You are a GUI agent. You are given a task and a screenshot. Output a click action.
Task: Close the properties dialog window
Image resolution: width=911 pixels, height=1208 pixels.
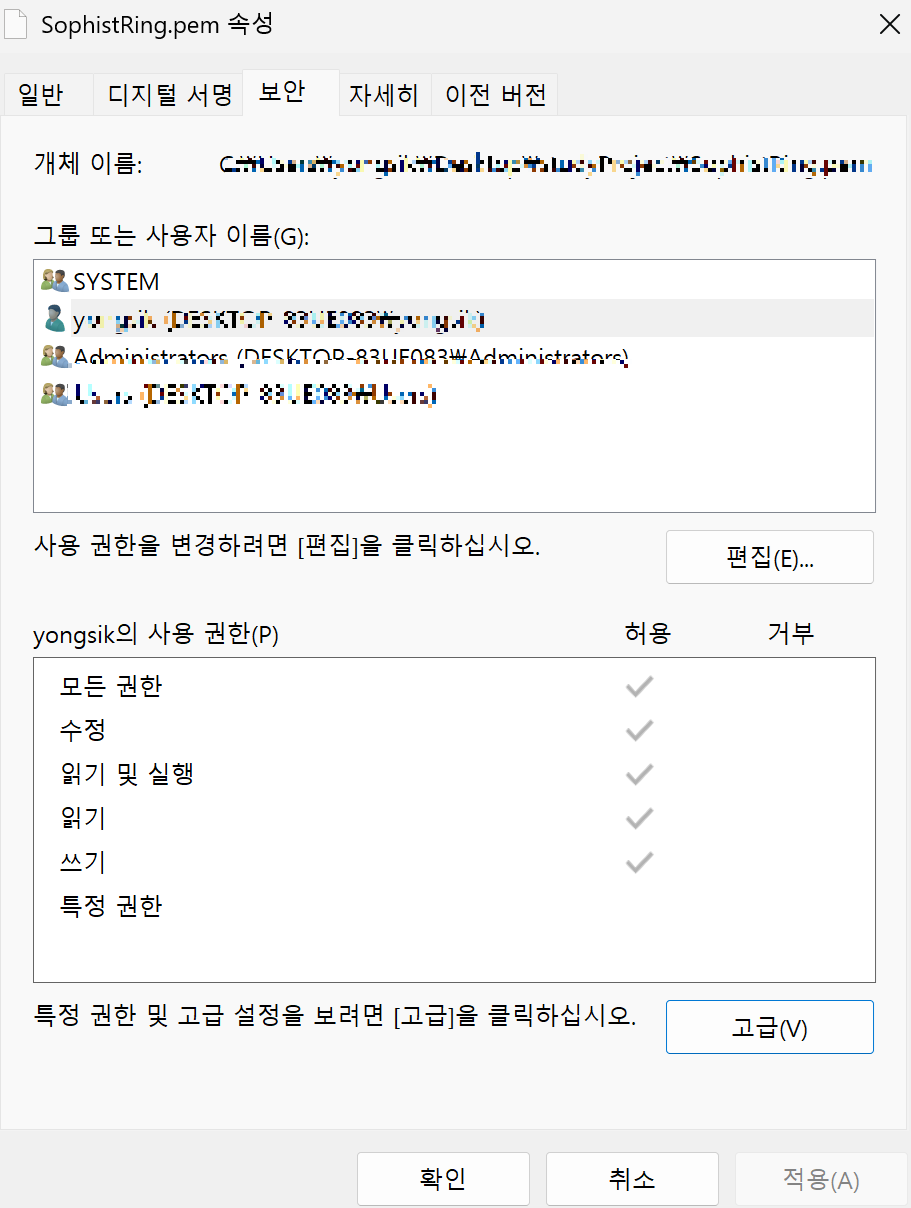tap(888, 25)
